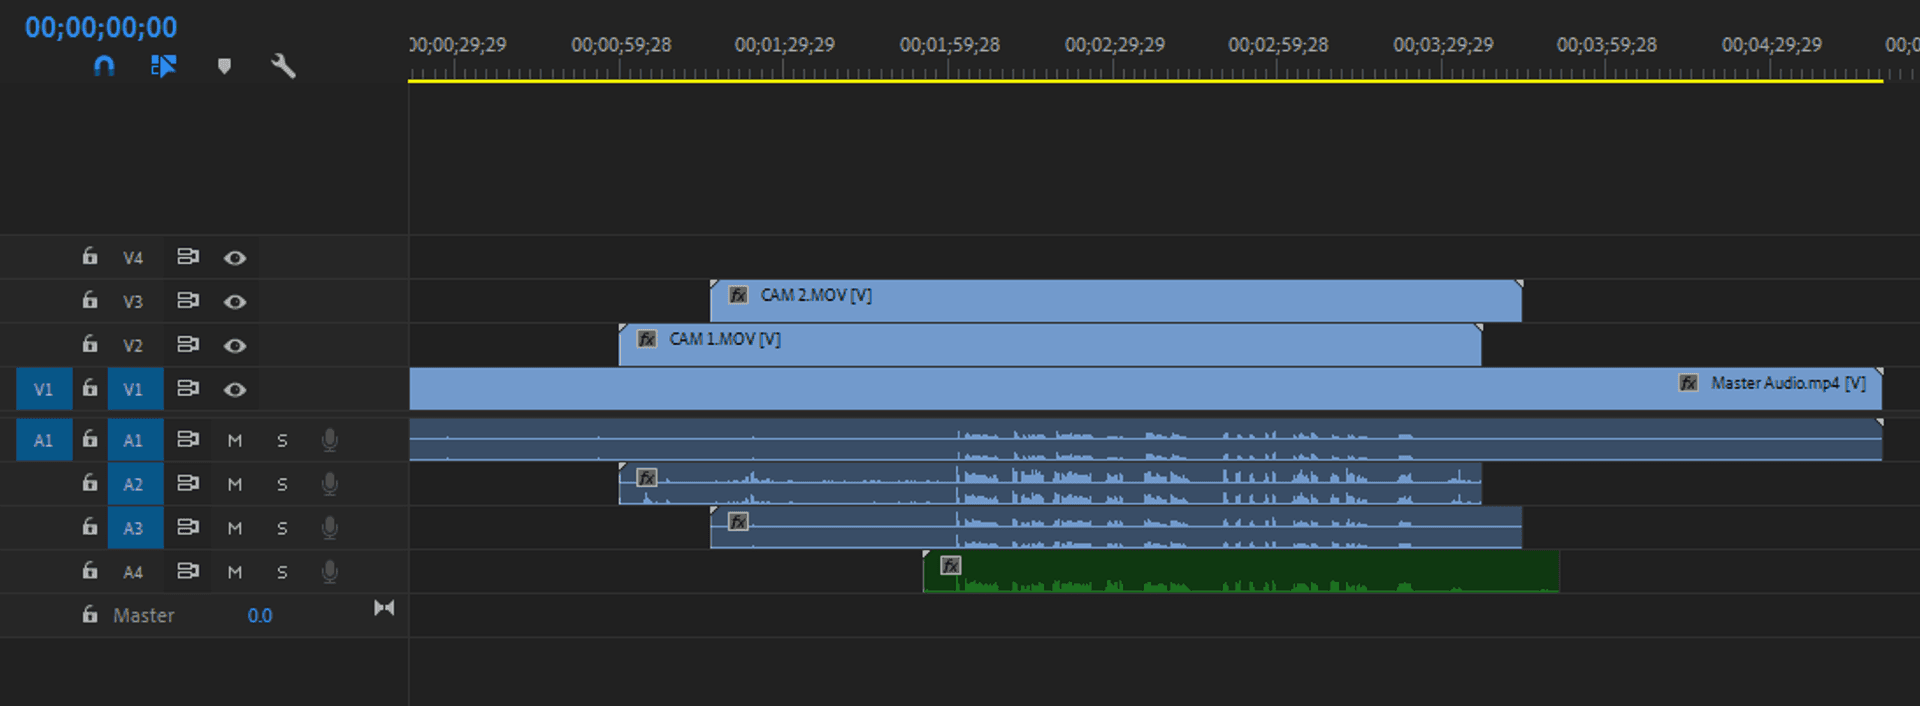Toggle Sync Lock on track V3

(187, 301)
